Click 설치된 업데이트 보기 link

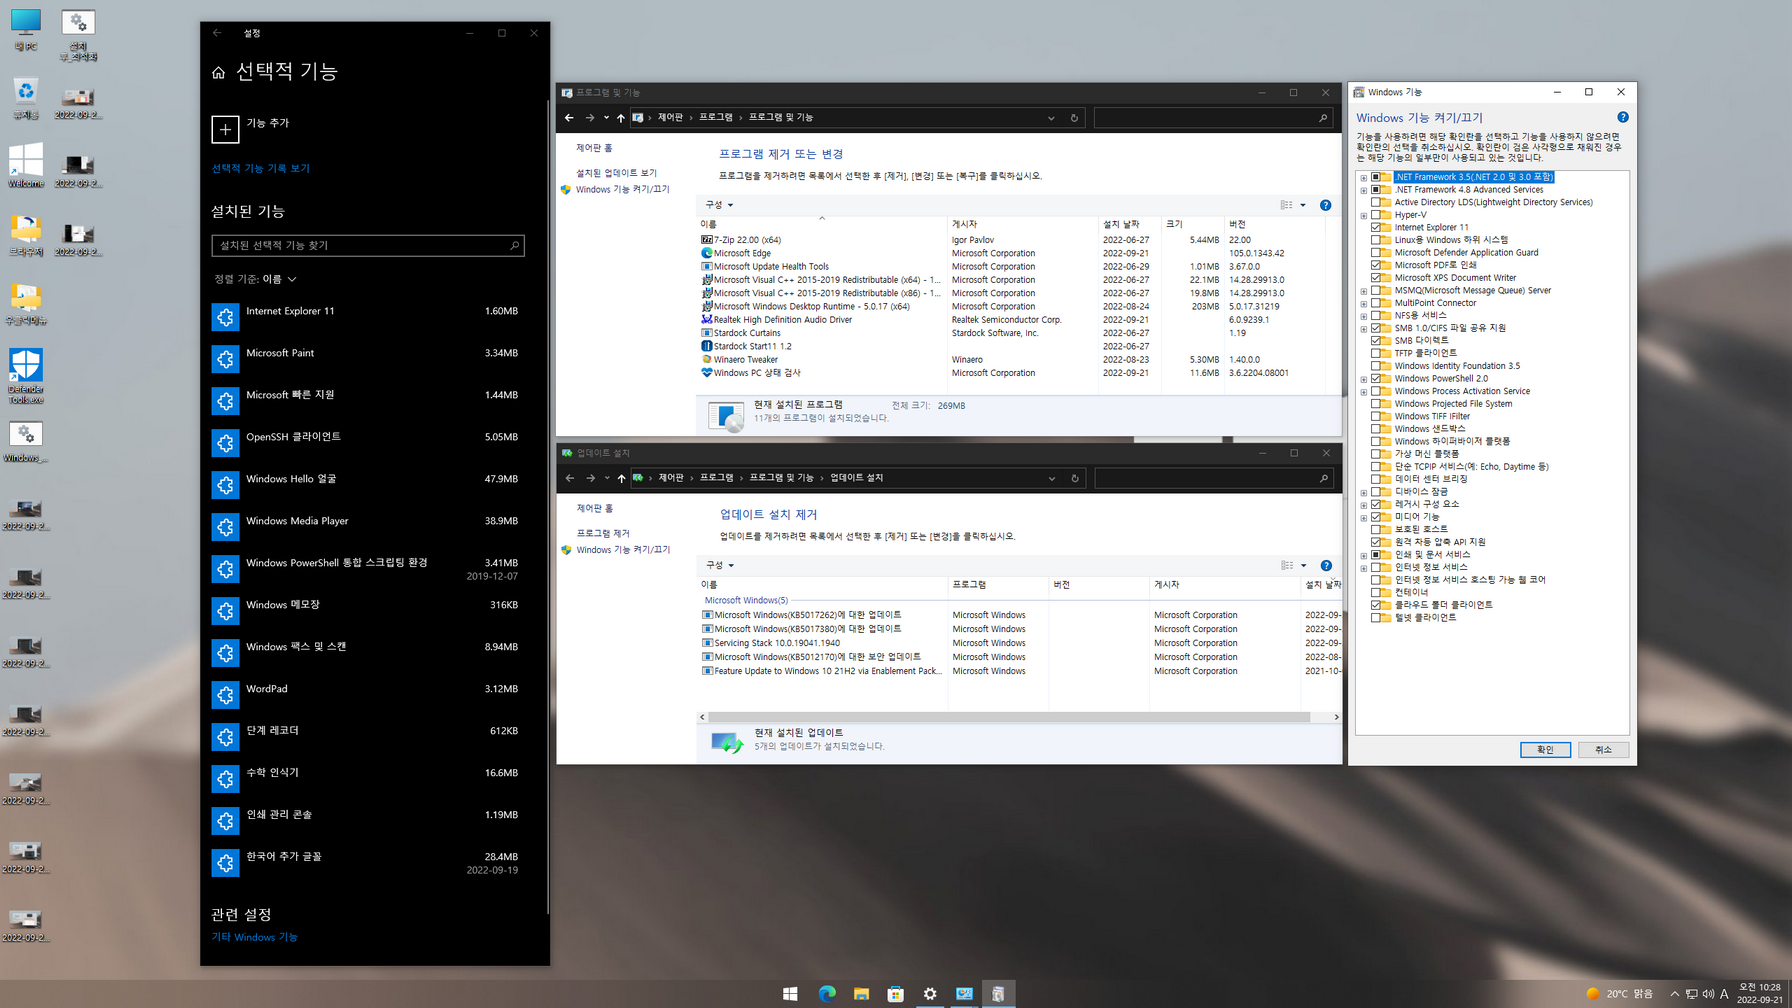(x=616, y=173)
